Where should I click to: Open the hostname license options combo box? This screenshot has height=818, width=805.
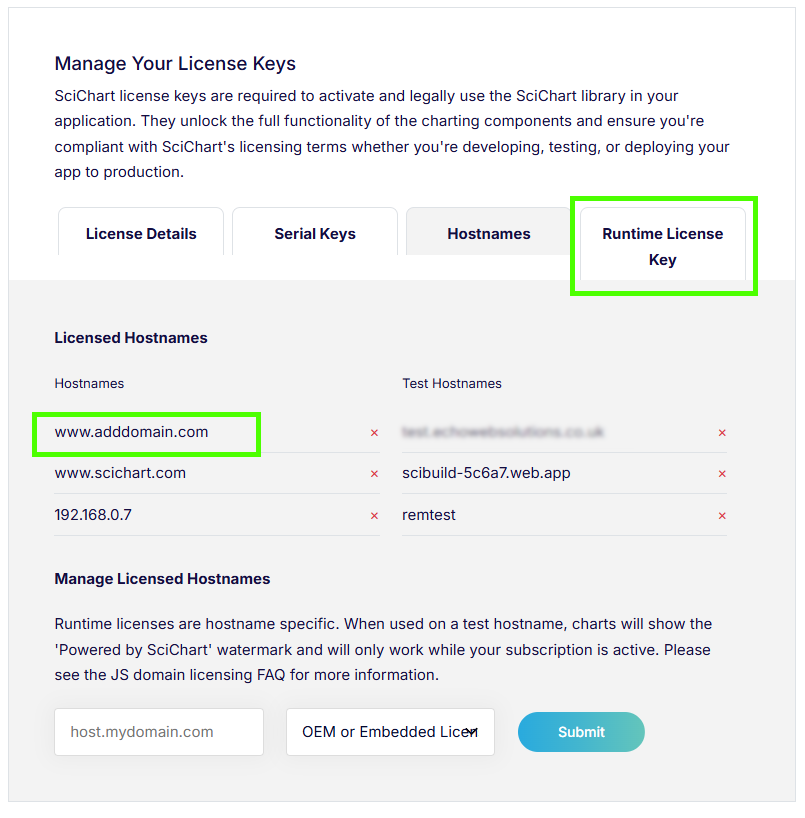tap(390, 732)
